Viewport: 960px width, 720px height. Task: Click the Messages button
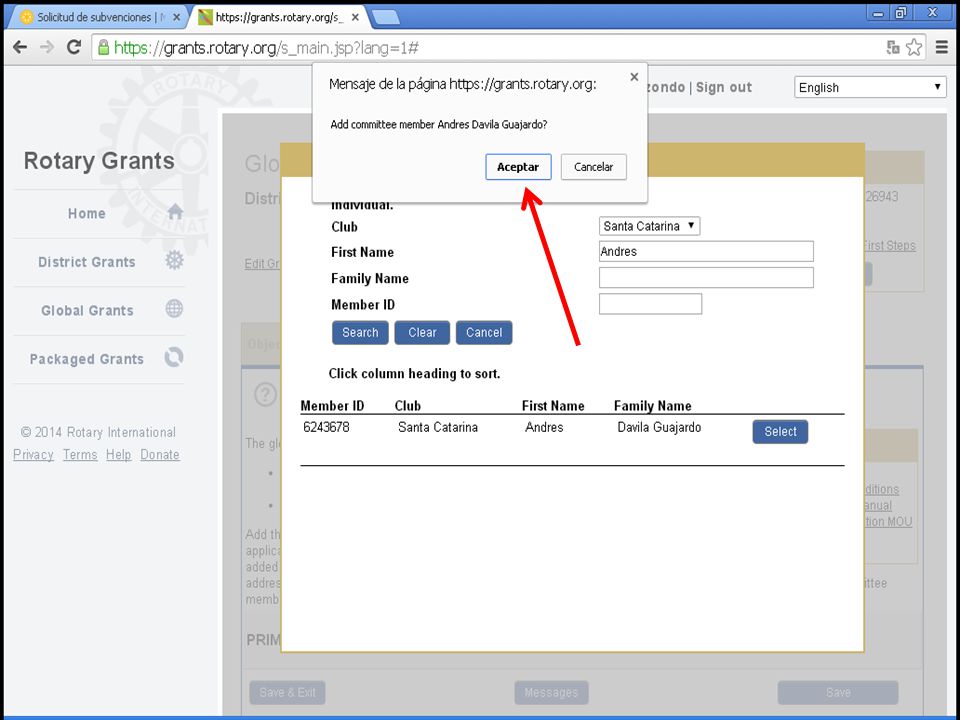click(x=551, y=692)
